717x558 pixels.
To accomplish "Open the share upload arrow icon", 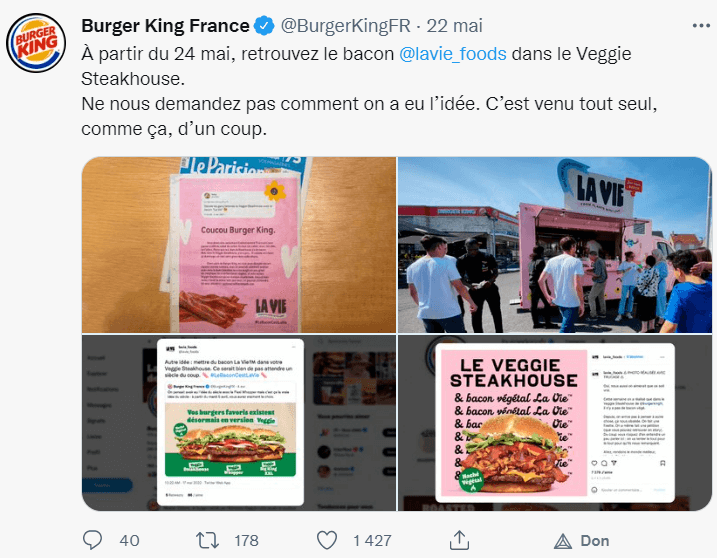I will coord(460,540).
